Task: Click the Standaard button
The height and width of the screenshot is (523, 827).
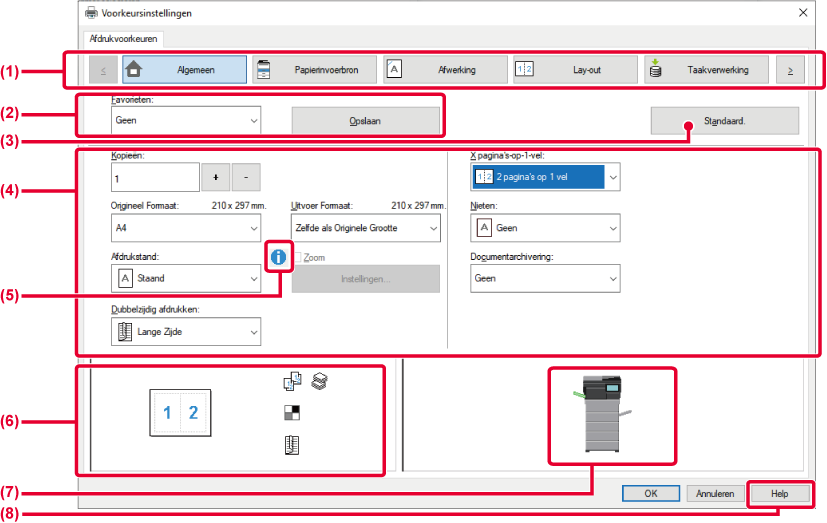Action: pos(725,121)
